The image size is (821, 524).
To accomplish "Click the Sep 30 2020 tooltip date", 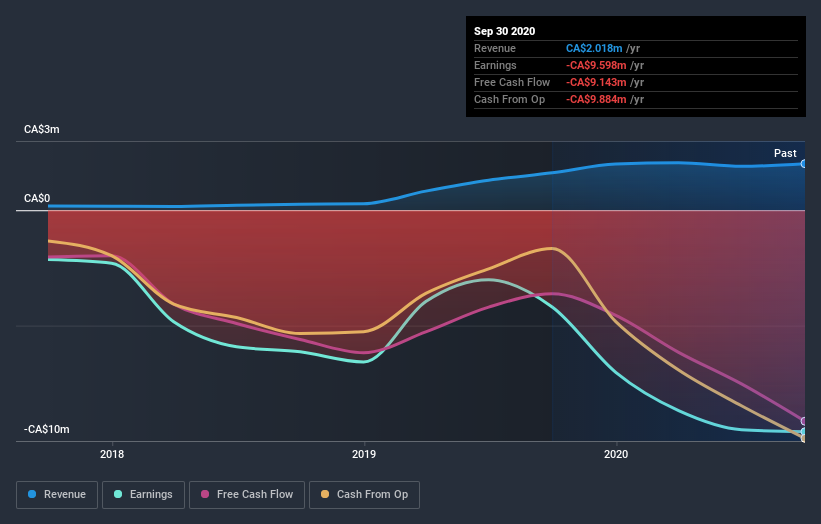I will click(x=505, y=31).
